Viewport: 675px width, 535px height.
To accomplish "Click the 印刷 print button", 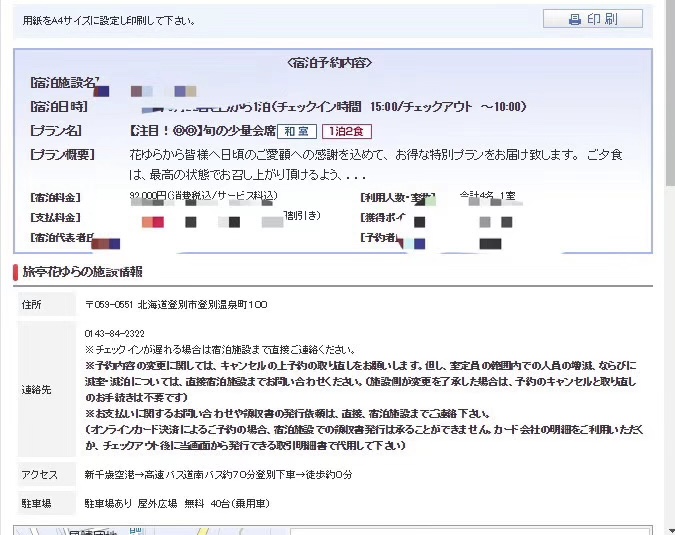I will (593, 19).
